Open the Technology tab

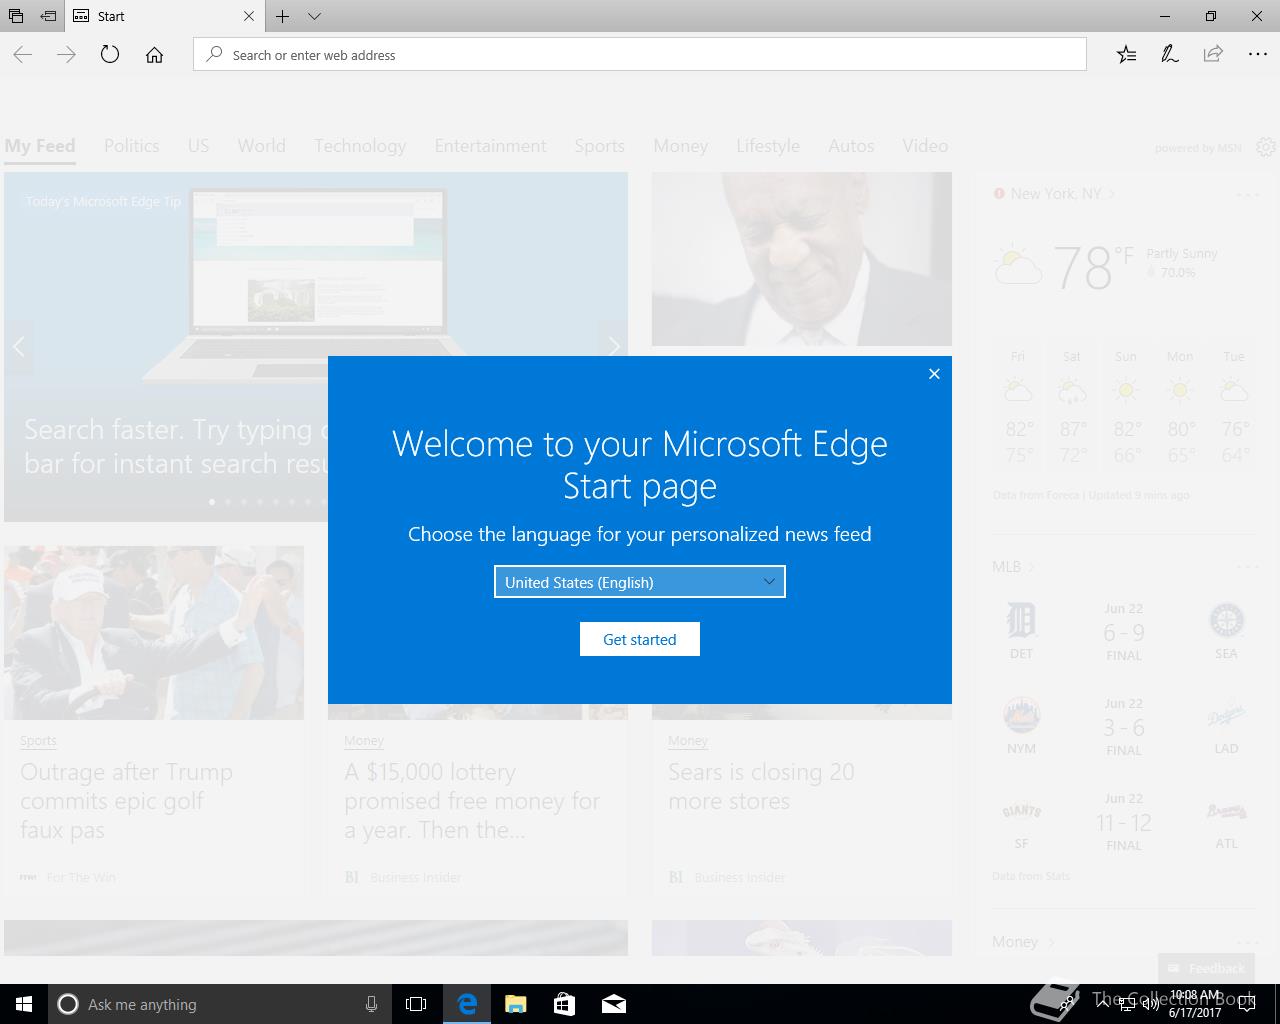click(360, 146)
